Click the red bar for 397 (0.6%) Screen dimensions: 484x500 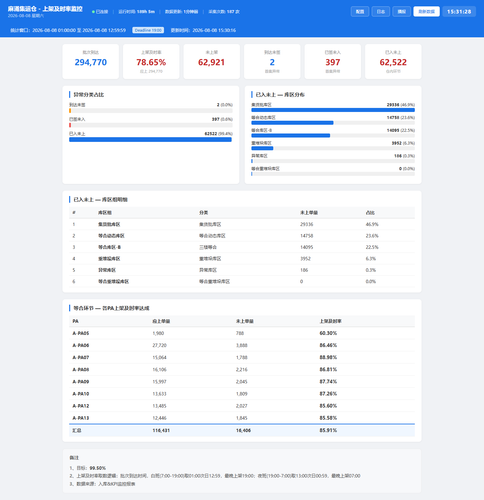70,125
